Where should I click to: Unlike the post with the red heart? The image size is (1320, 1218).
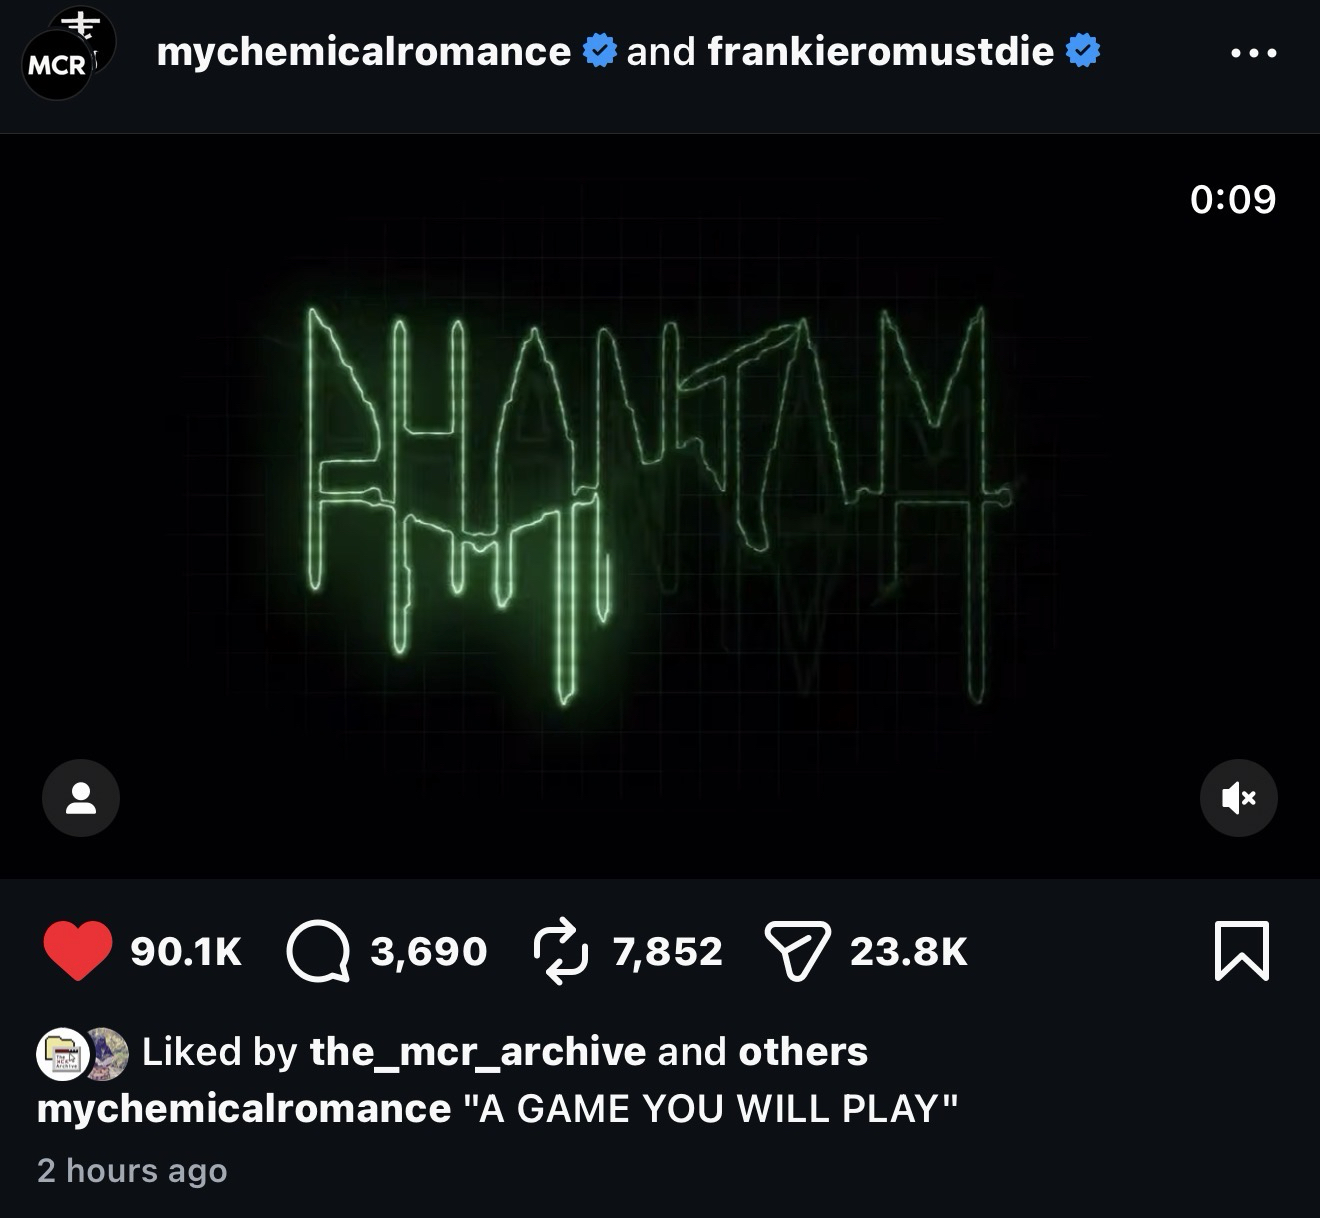pos(77,950)
